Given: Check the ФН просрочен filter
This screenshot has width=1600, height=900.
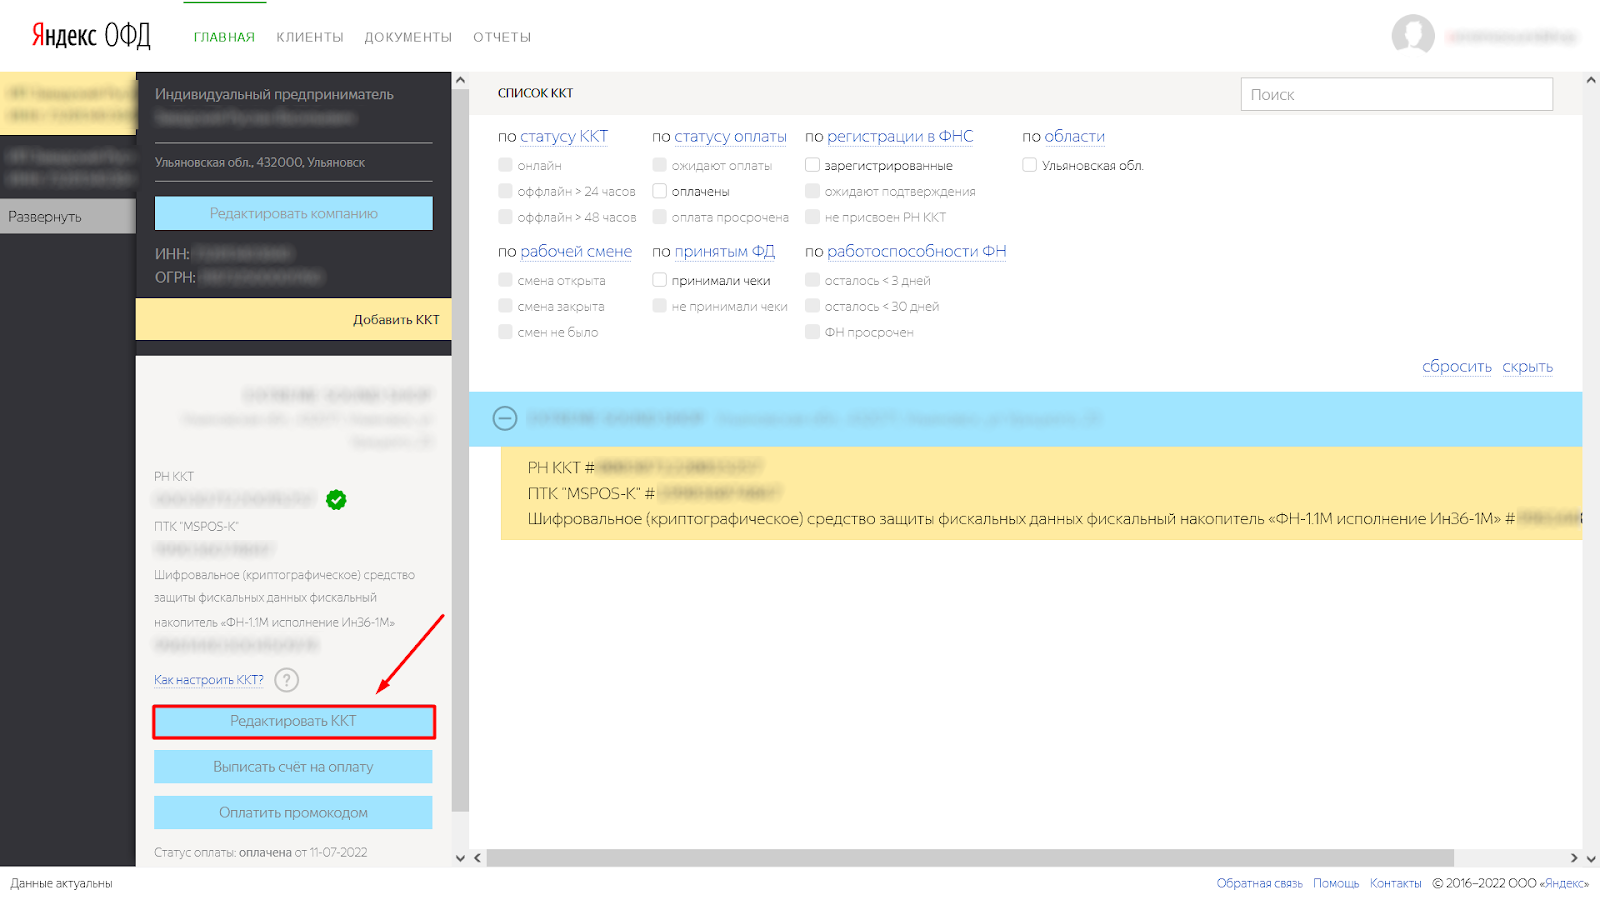Looking at the screenshot, I should click(x=812, y=332).
